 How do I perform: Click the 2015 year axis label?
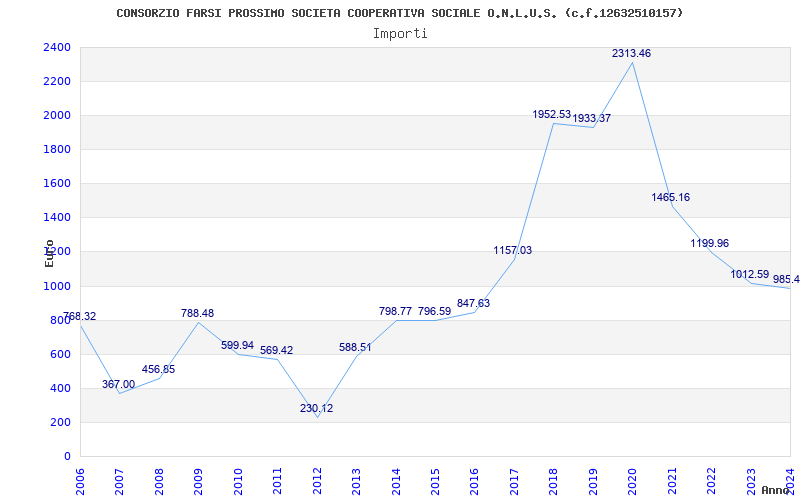pos(436,481)
